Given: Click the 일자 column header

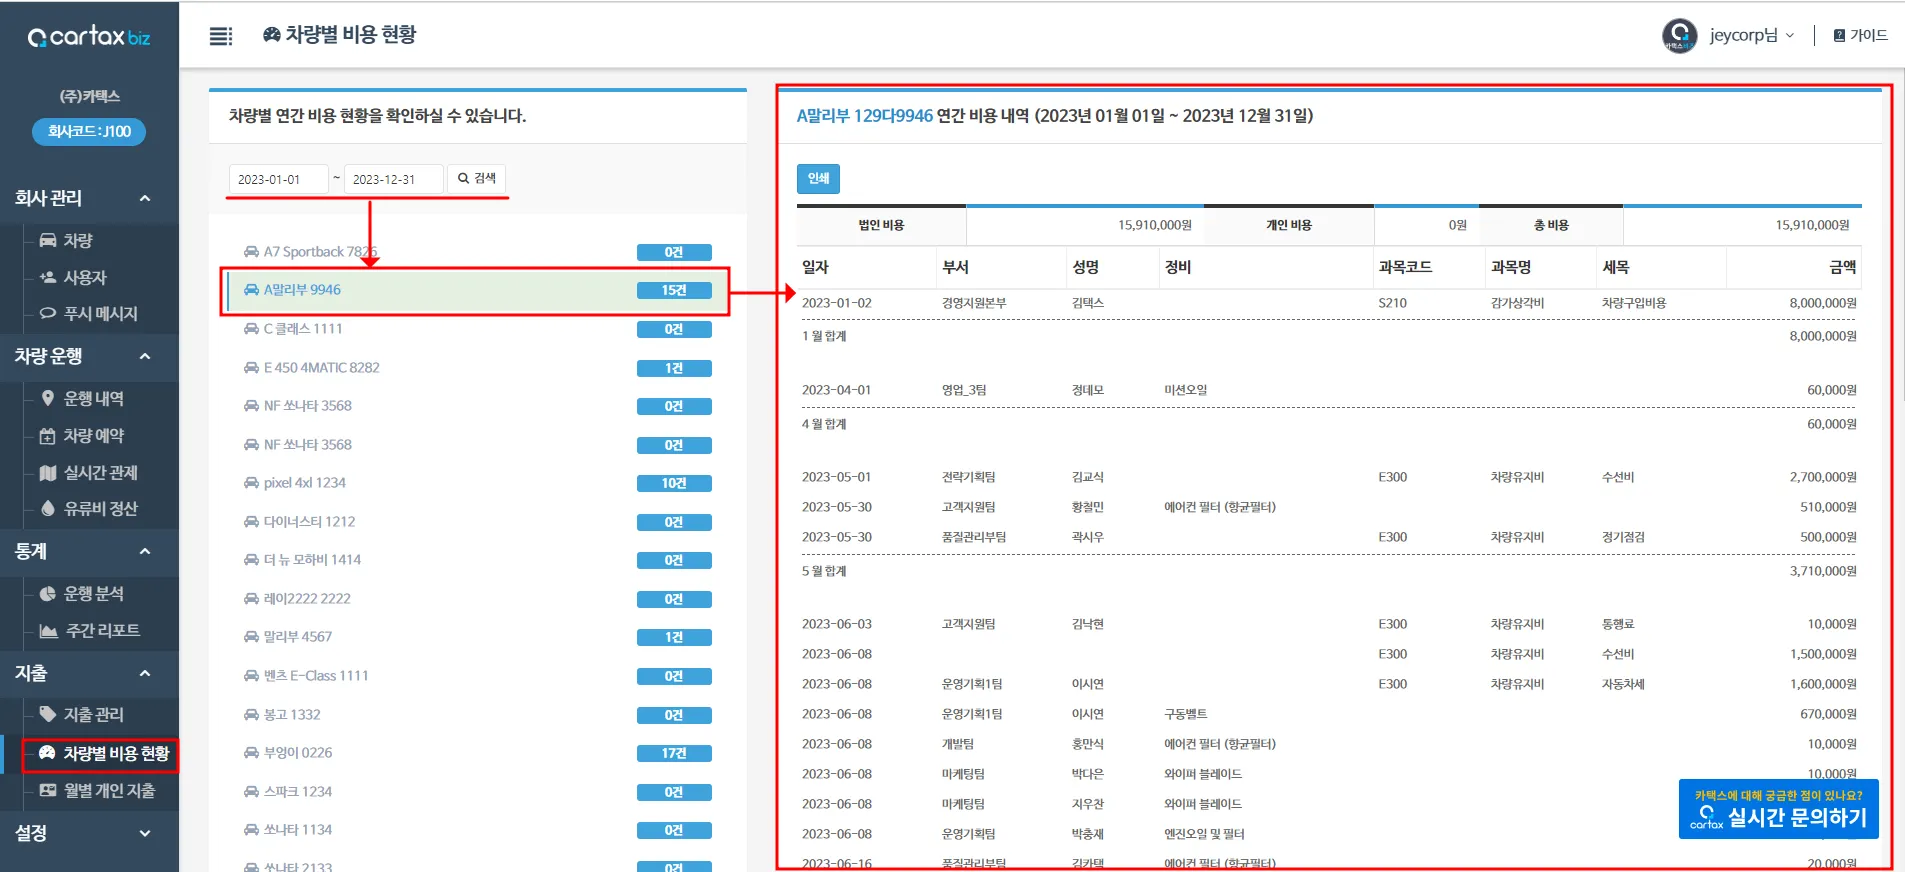Looking at the screenshot, I should (815, 267).
